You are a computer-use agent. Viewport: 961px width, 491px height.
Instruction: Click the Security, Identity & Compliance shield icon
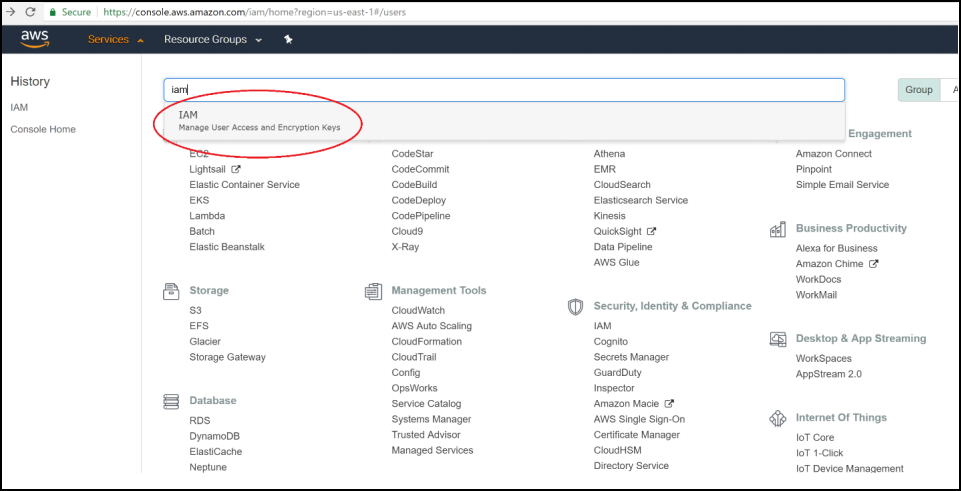(575, 306)
